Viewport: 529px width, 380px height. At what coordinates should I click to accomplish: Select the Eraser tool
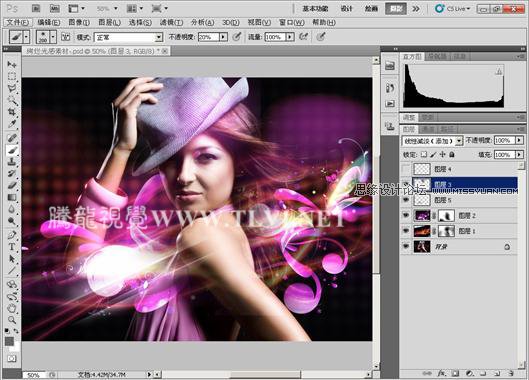[12, 185]
